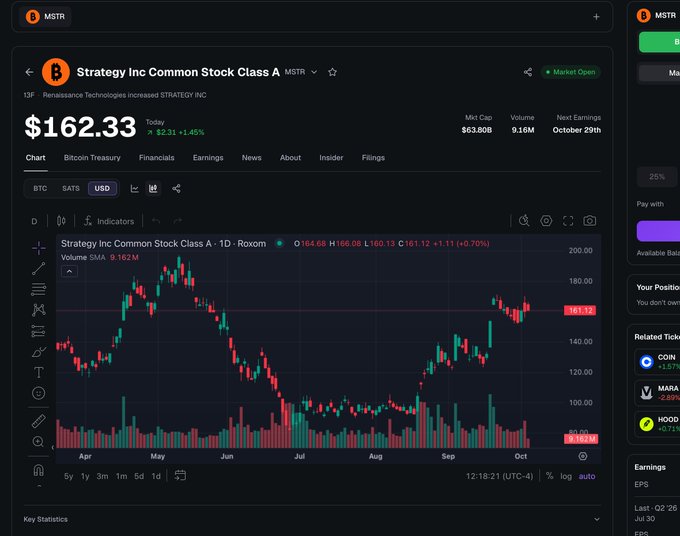Set chart range to 1m
Screen dimensions: 680x536
click(x=121, y=476)
